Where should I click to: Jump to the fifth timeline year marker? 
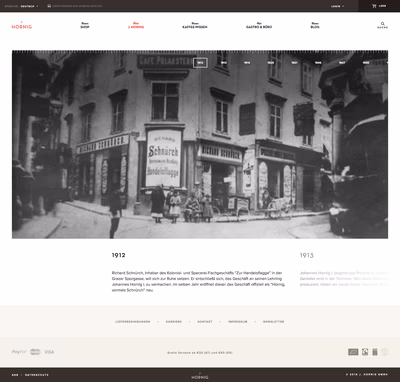coord(294,63)
